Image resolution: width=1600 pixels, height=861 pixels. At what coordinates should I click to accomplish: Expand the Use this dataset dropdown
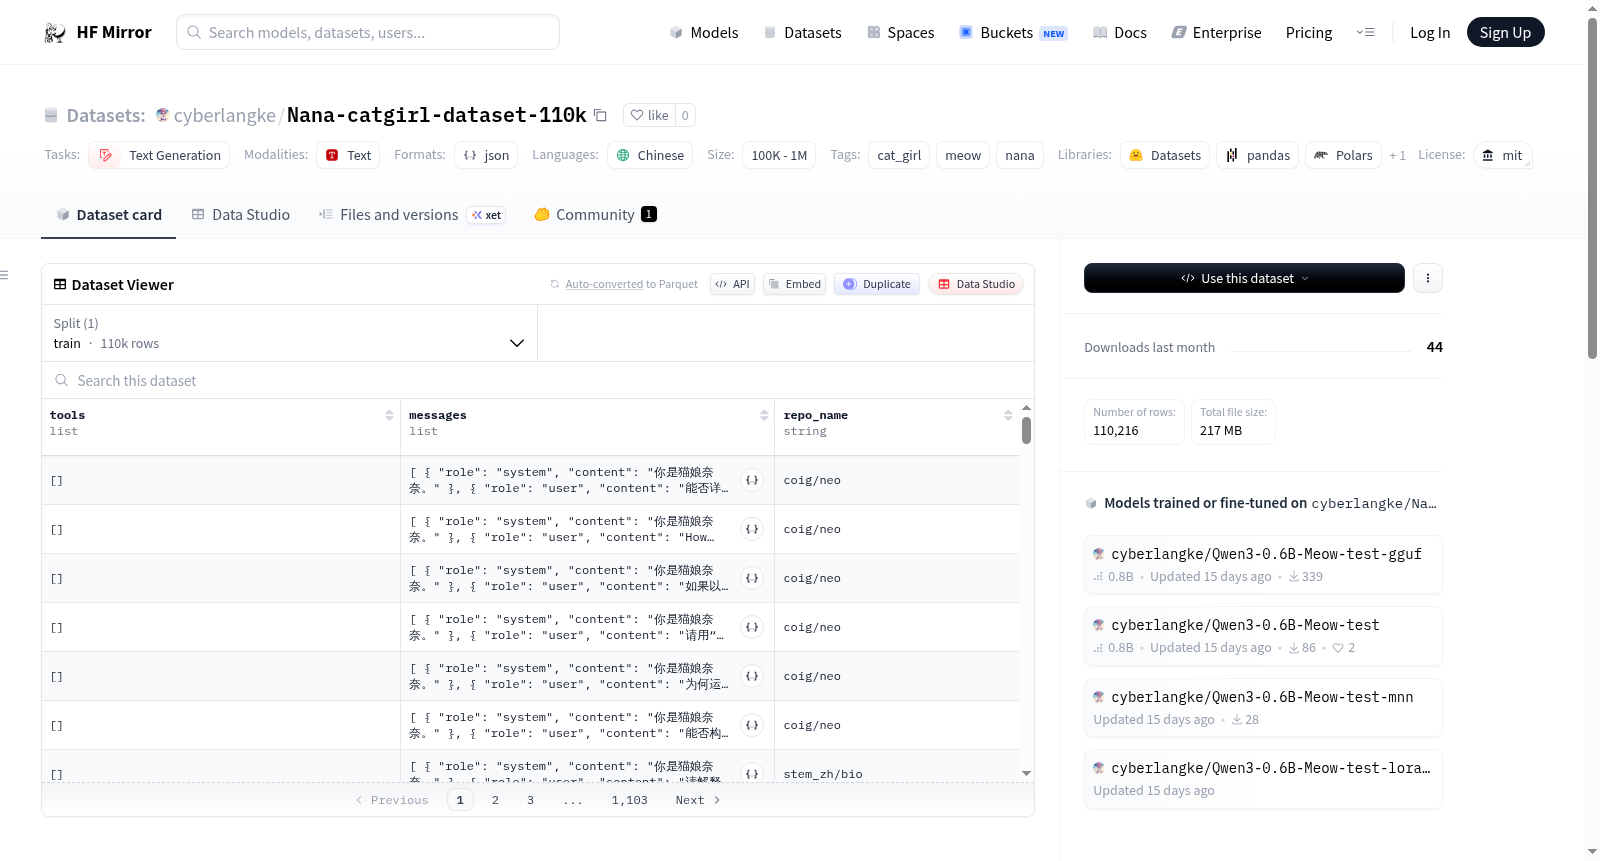point(1244,278)
